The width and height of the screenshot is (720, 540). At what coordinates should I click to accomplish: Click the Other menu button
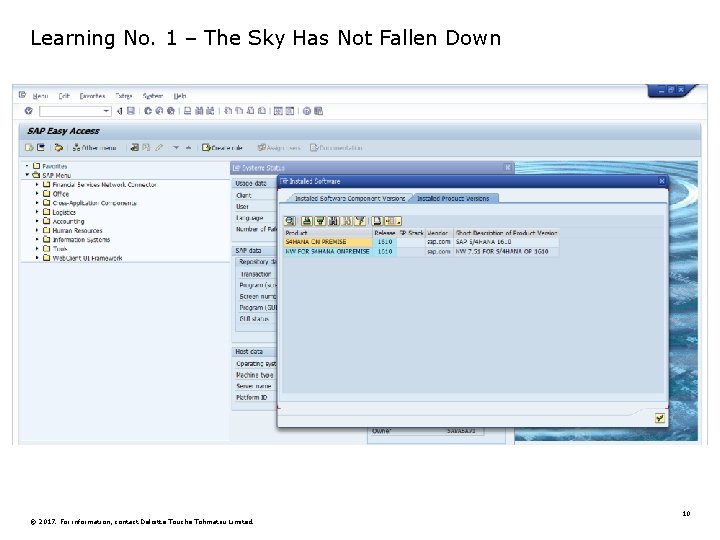point(95,148)
